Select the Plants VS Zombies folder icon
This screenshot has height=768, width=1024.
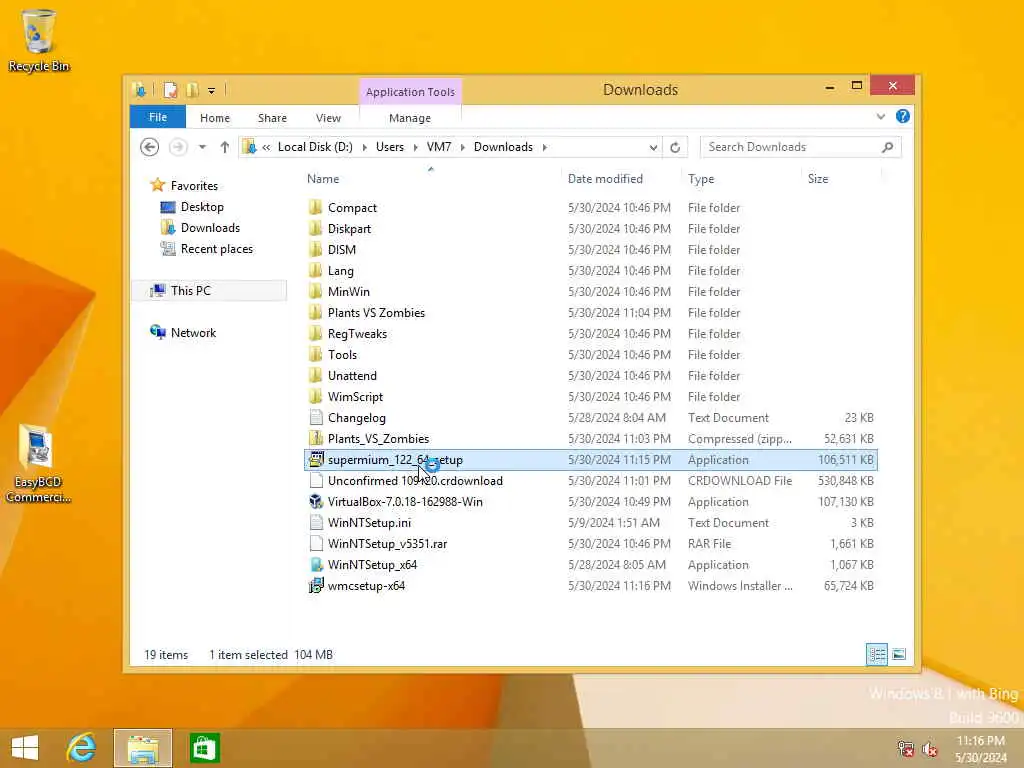coord(315,312)
